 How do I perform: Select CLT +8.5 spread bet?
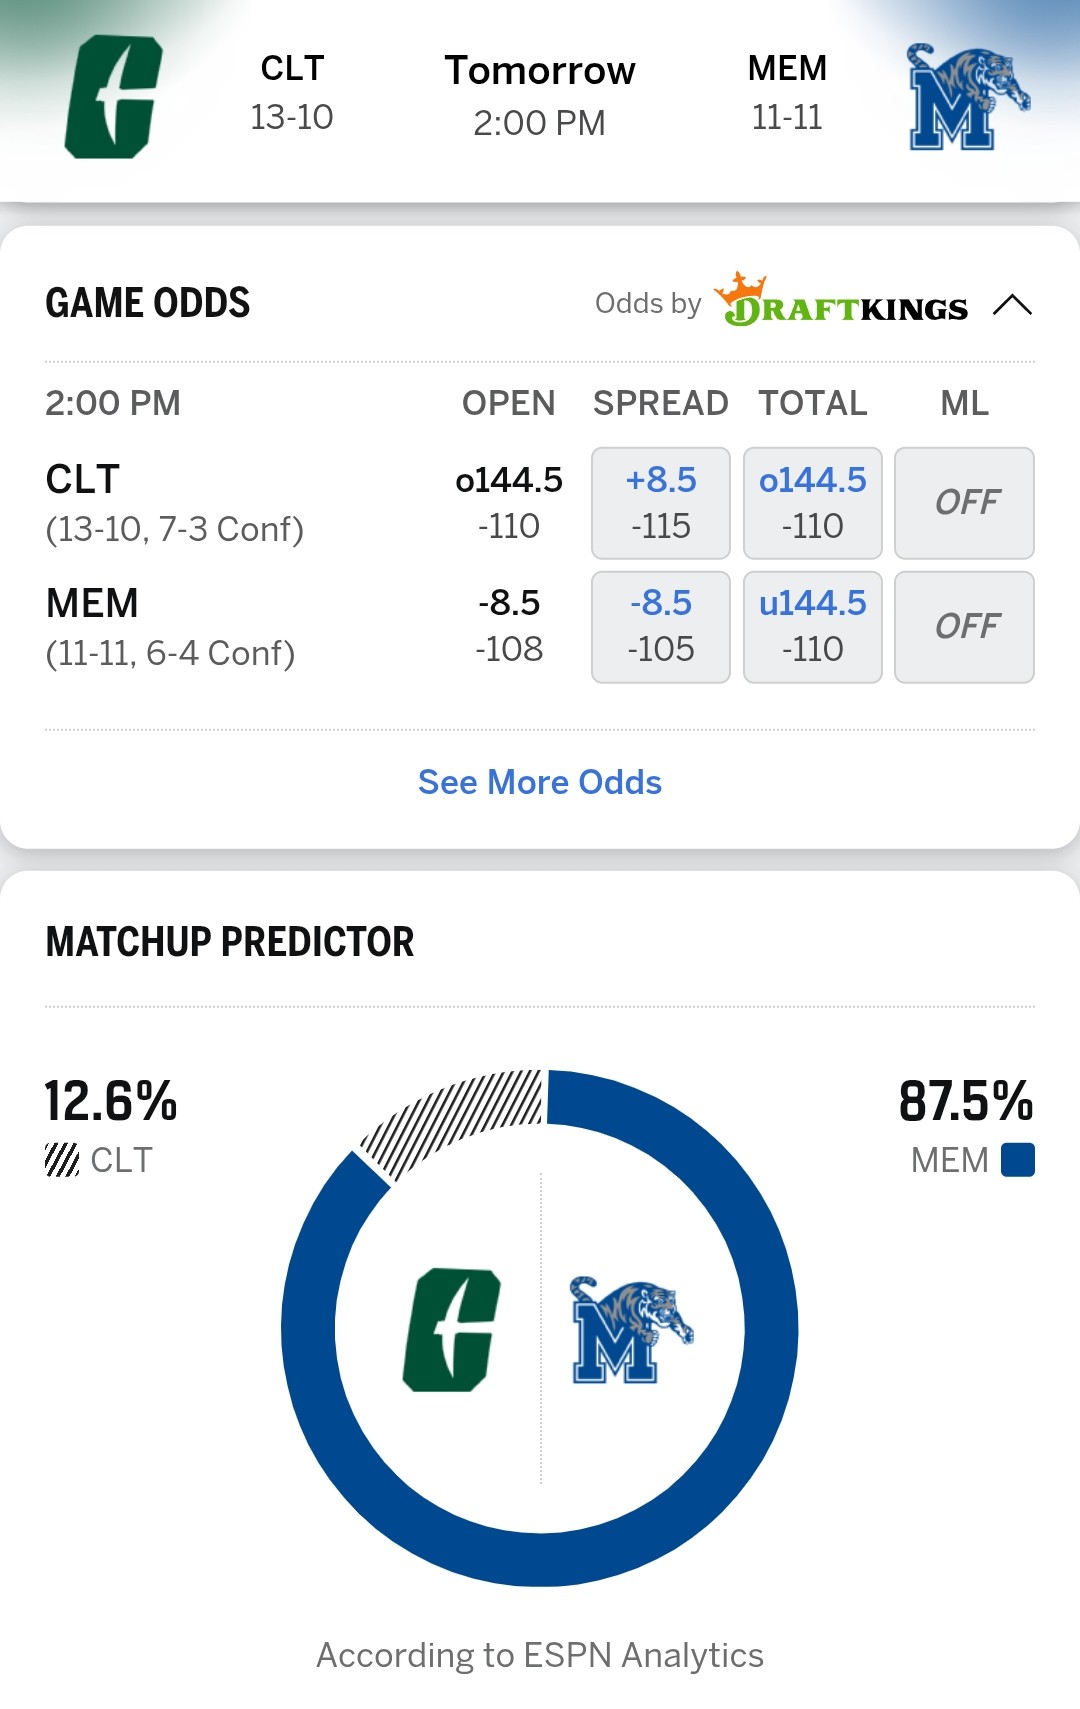click(x=661, y=503)
